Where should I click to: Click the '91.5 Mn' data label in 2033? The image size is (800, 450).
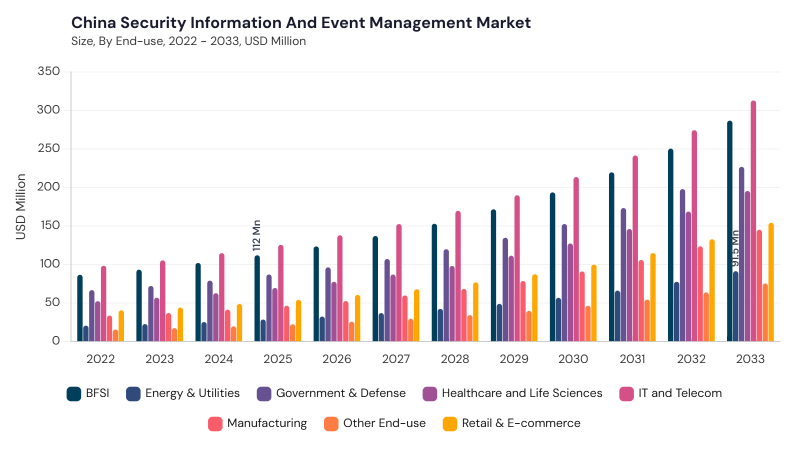tap(735, 248)
